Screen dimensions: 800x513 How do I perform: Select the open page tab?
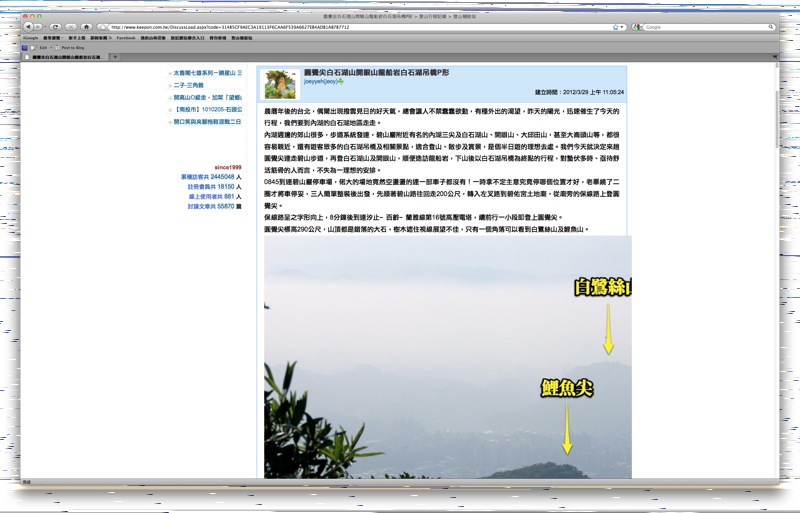coord(65,57)
